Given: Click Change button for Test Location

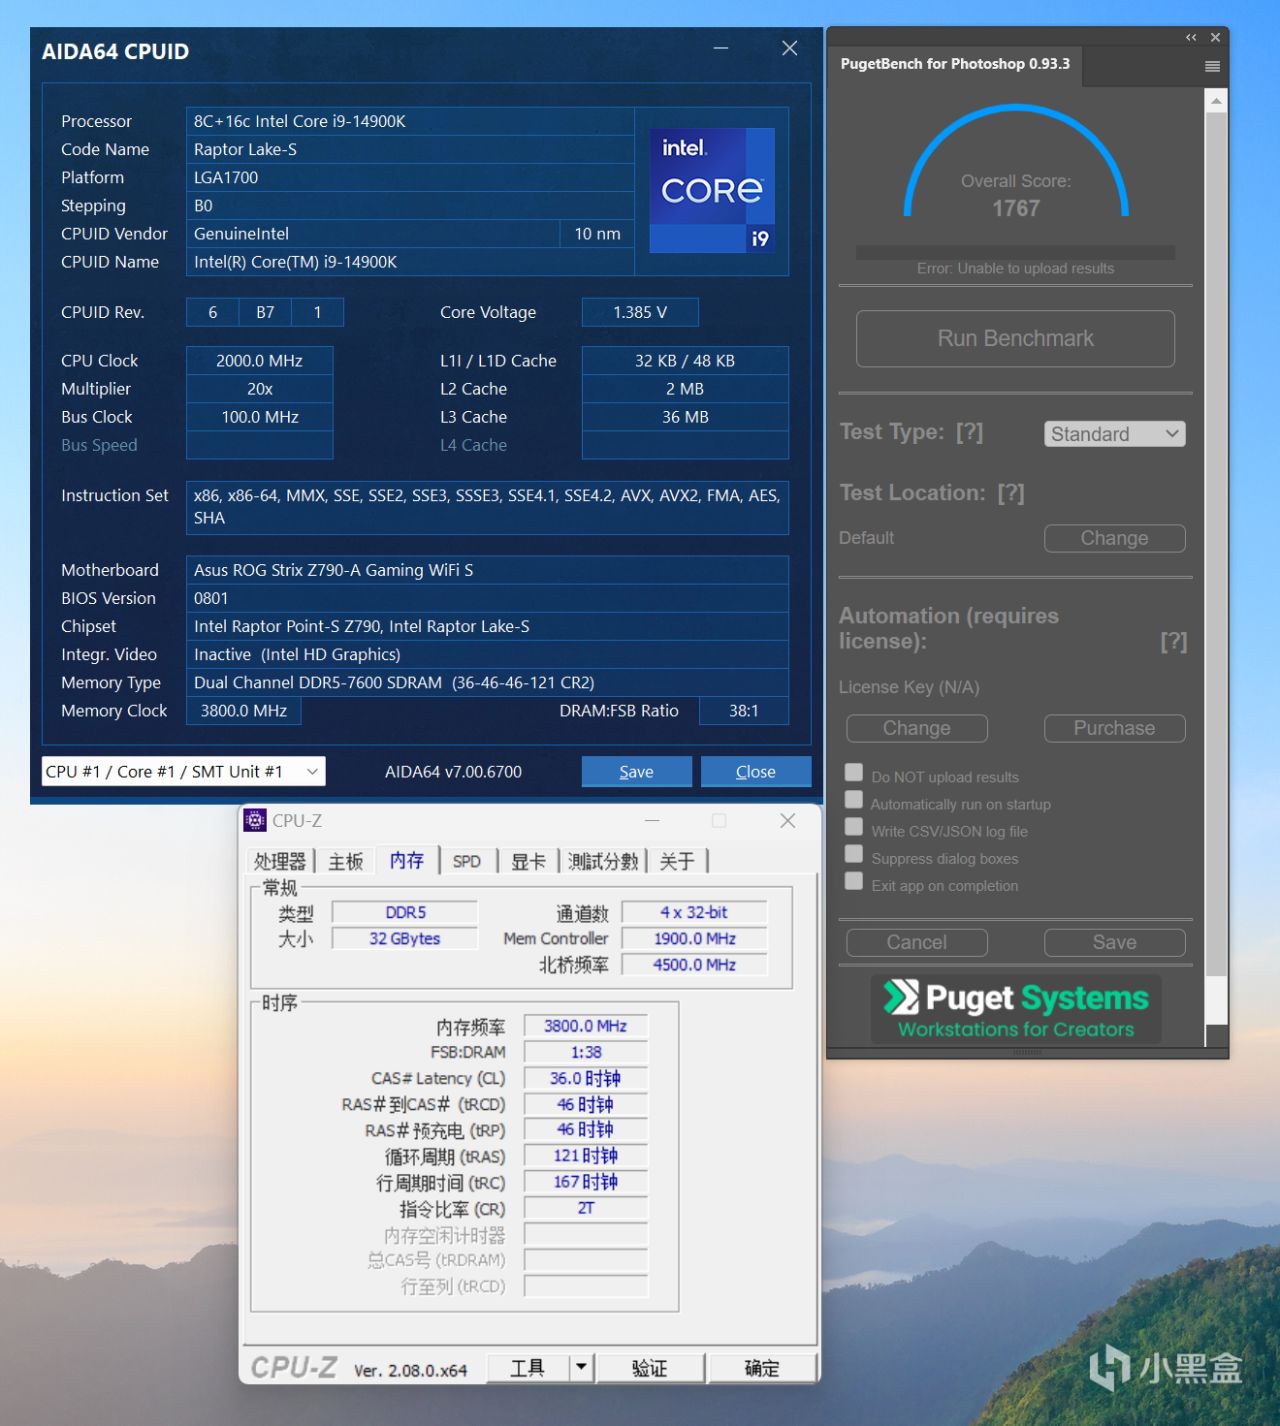Looking at the screenshot, I should pos(1114,538).
